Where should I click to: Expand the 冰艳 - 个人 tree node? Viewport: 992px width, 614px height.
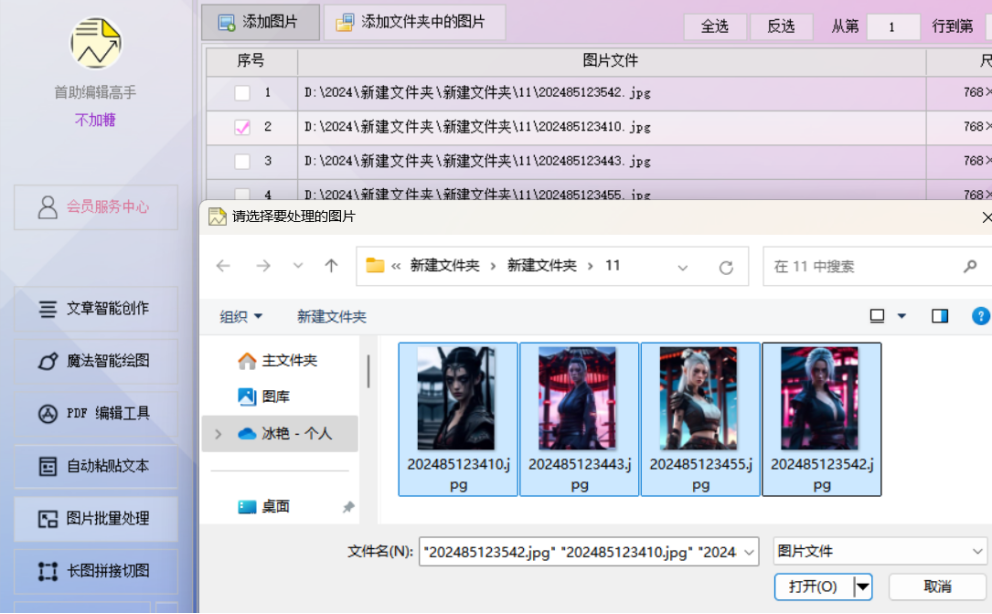click(x=218, y=434)
